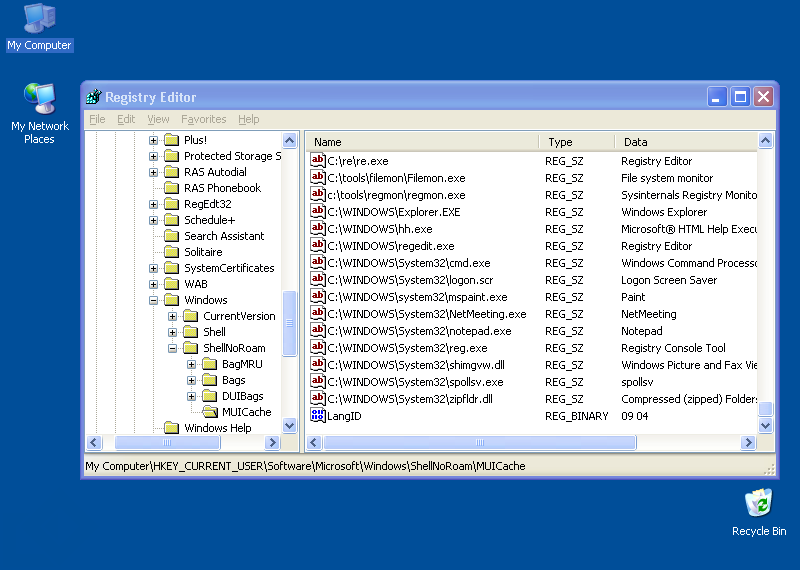Click the tree pane scroll right arrow

tap(273, 442)
